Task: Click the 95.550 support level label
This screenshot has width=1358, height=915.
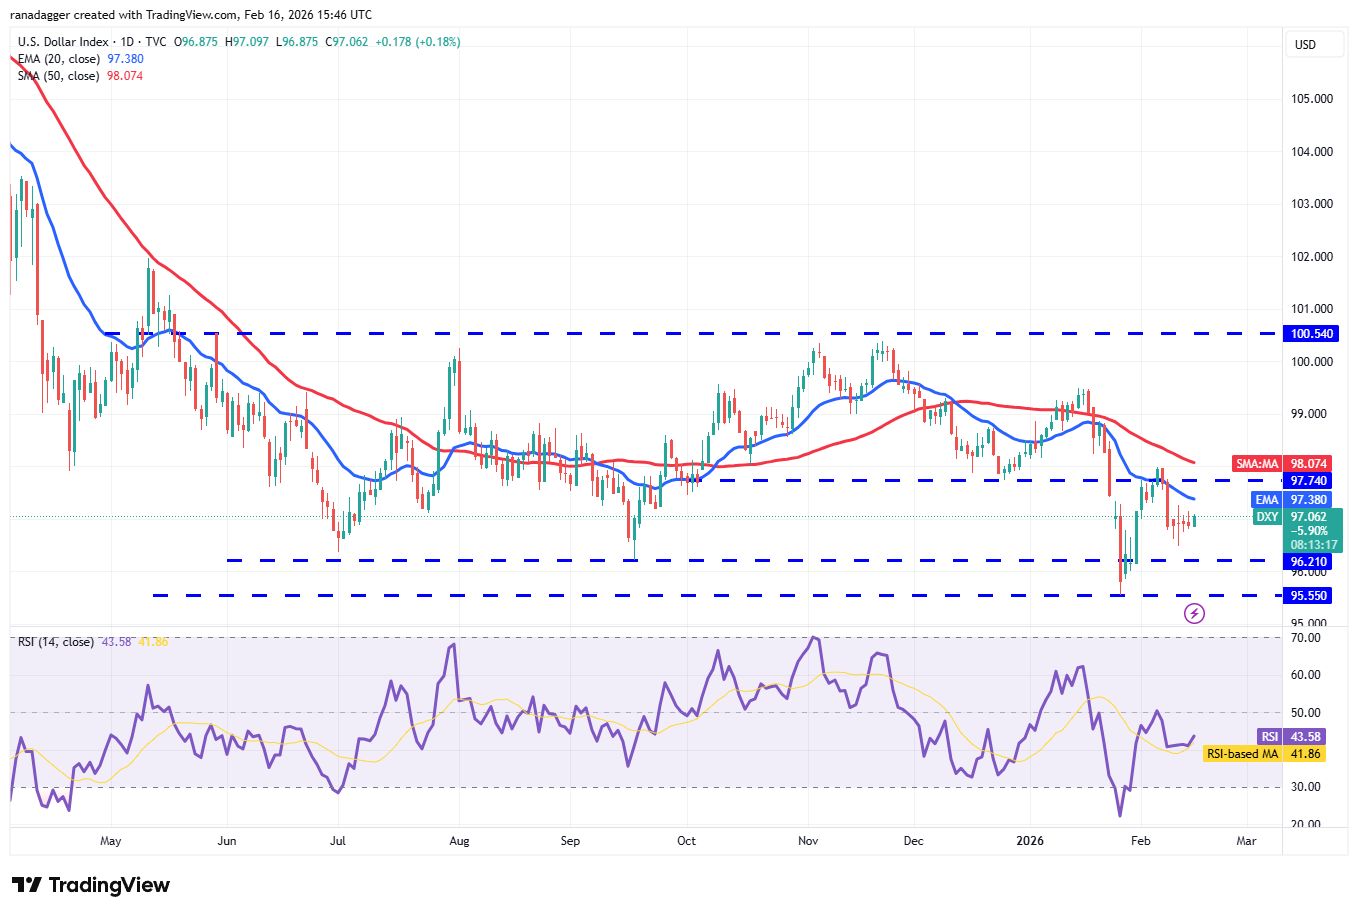Action: [x=1308, y=595]
